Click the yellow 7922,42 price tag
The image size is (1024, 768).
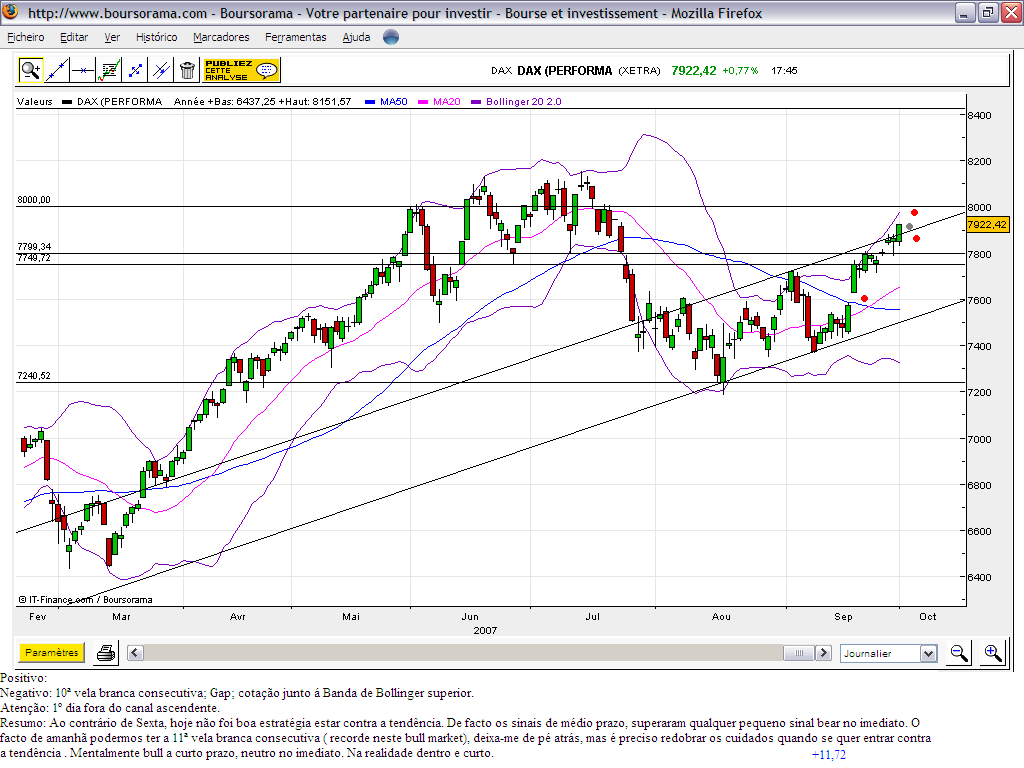[987, 225]
